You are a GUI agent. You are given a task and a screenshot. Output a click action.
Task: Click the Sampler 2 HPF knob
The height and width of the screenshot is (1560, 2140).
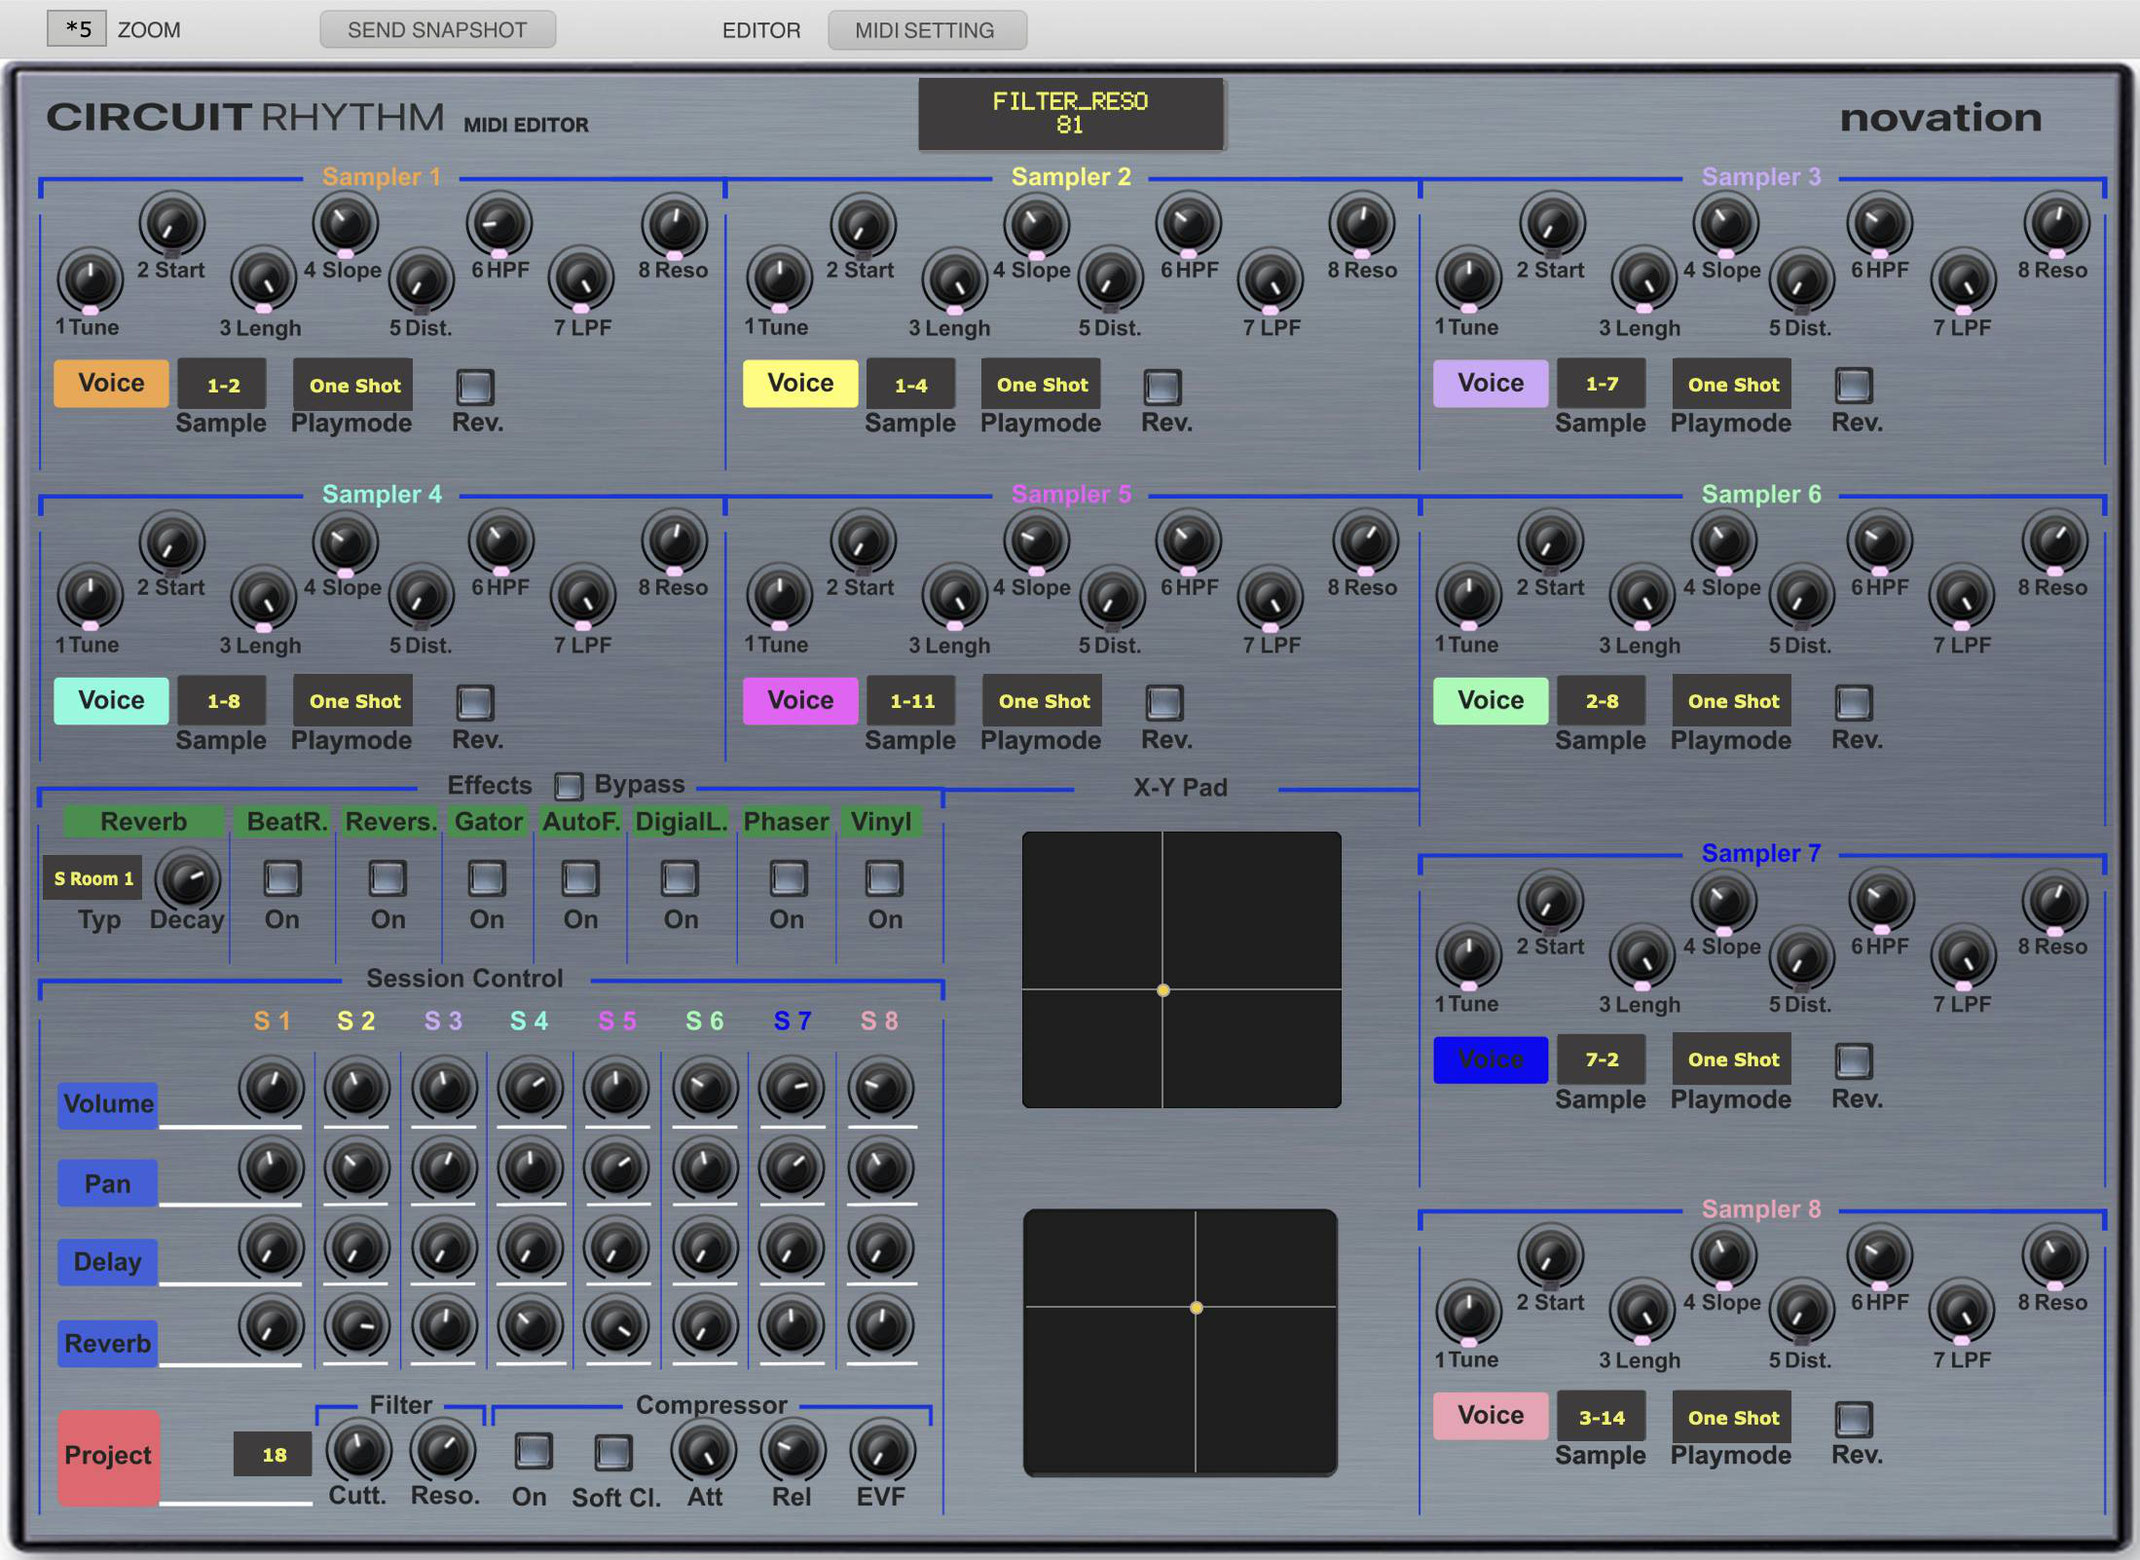(1188, 223)
